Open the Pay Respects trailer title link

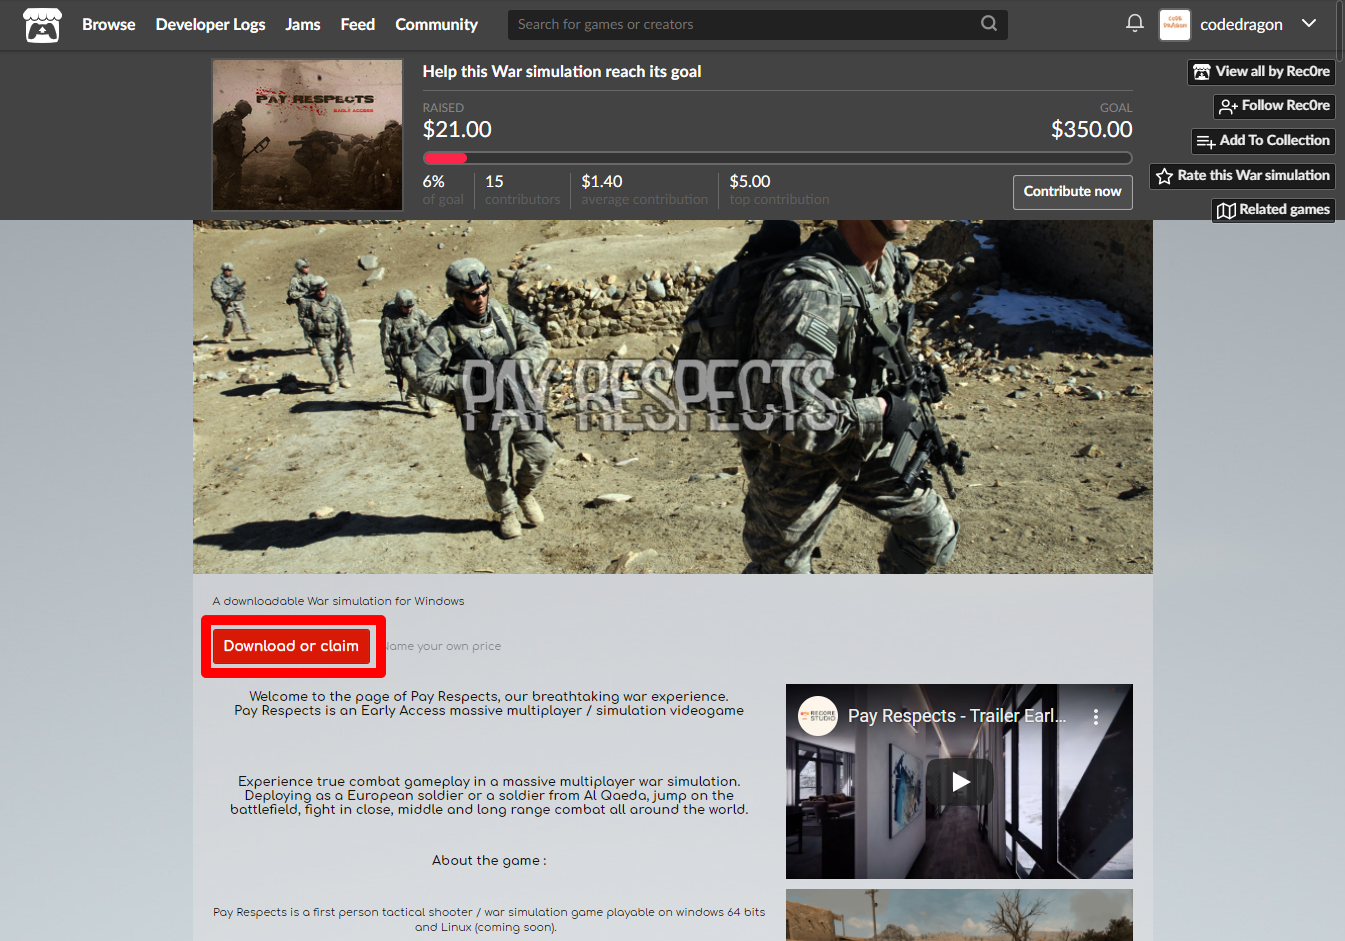tap(957, 716)
